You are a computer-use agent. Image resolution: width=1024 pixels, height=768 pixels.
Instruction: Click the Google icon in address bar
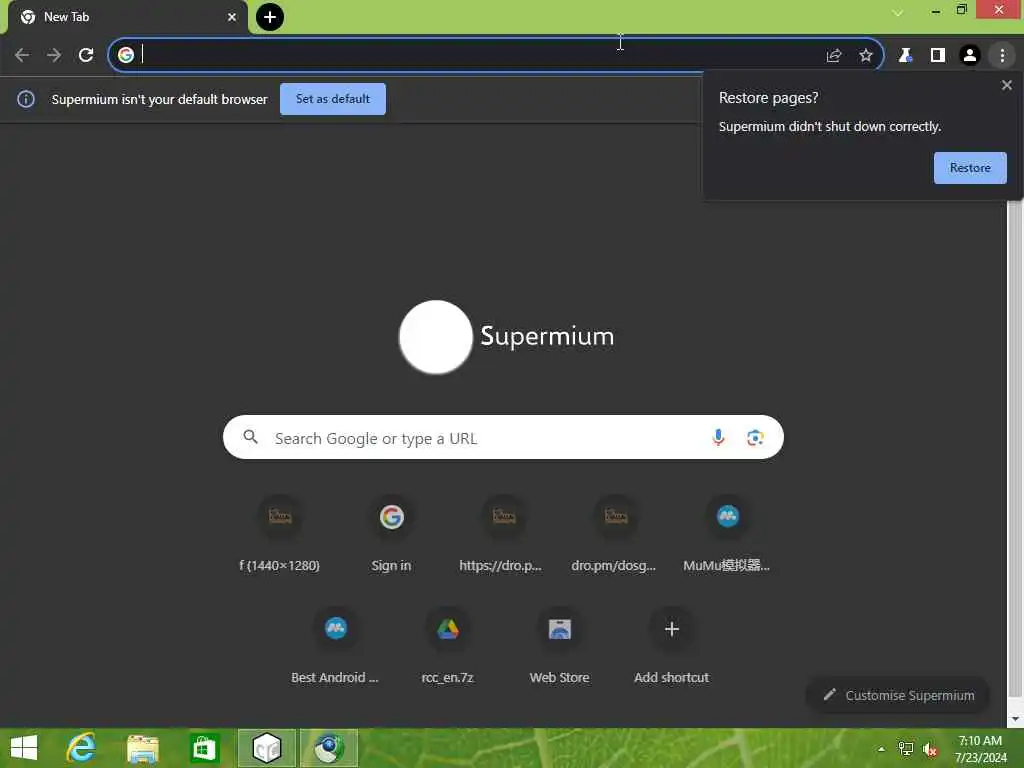pos(126,55)
